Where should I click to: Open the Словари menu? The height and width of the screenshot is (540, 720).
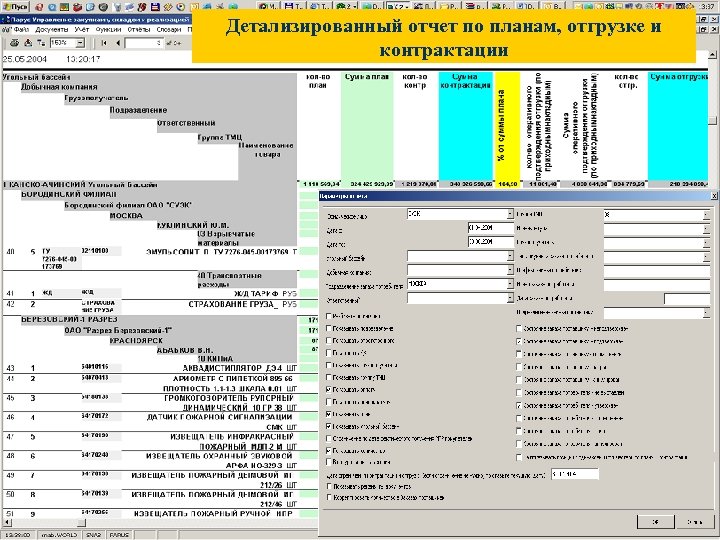pyautogui.click(x=169, y=29)
